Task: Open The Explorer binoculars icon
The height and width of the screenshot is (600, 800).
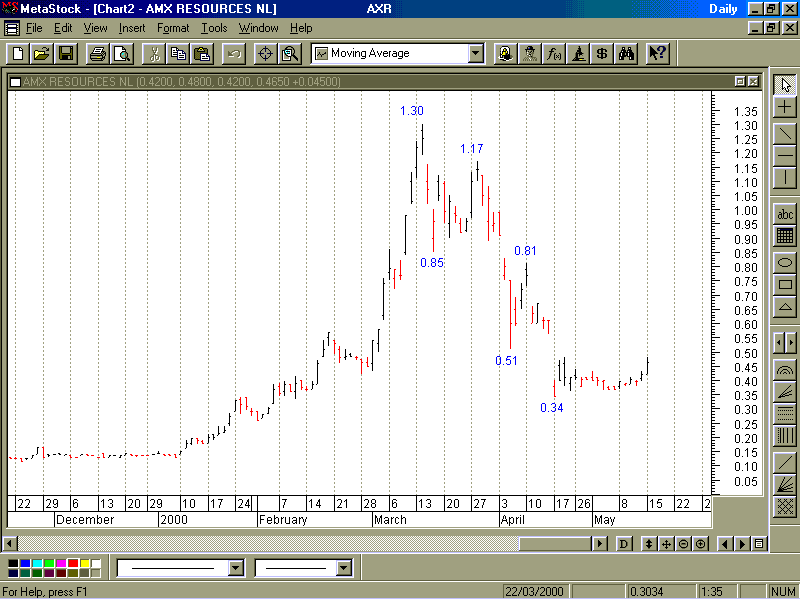Action: (x=626, y=54)
